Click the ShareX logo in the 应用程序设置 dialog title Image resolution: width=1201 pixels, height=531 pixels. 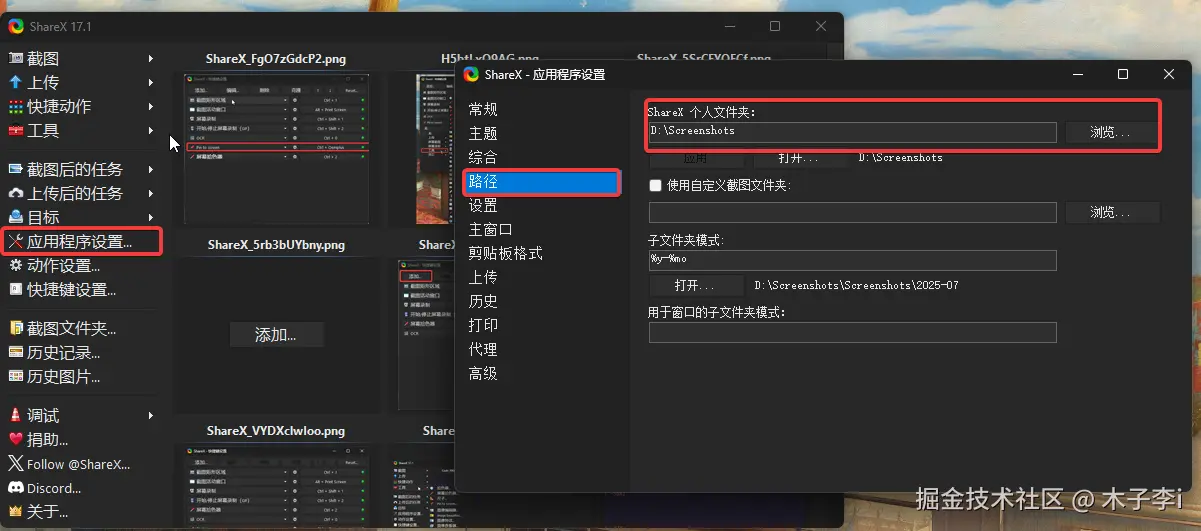471,74
